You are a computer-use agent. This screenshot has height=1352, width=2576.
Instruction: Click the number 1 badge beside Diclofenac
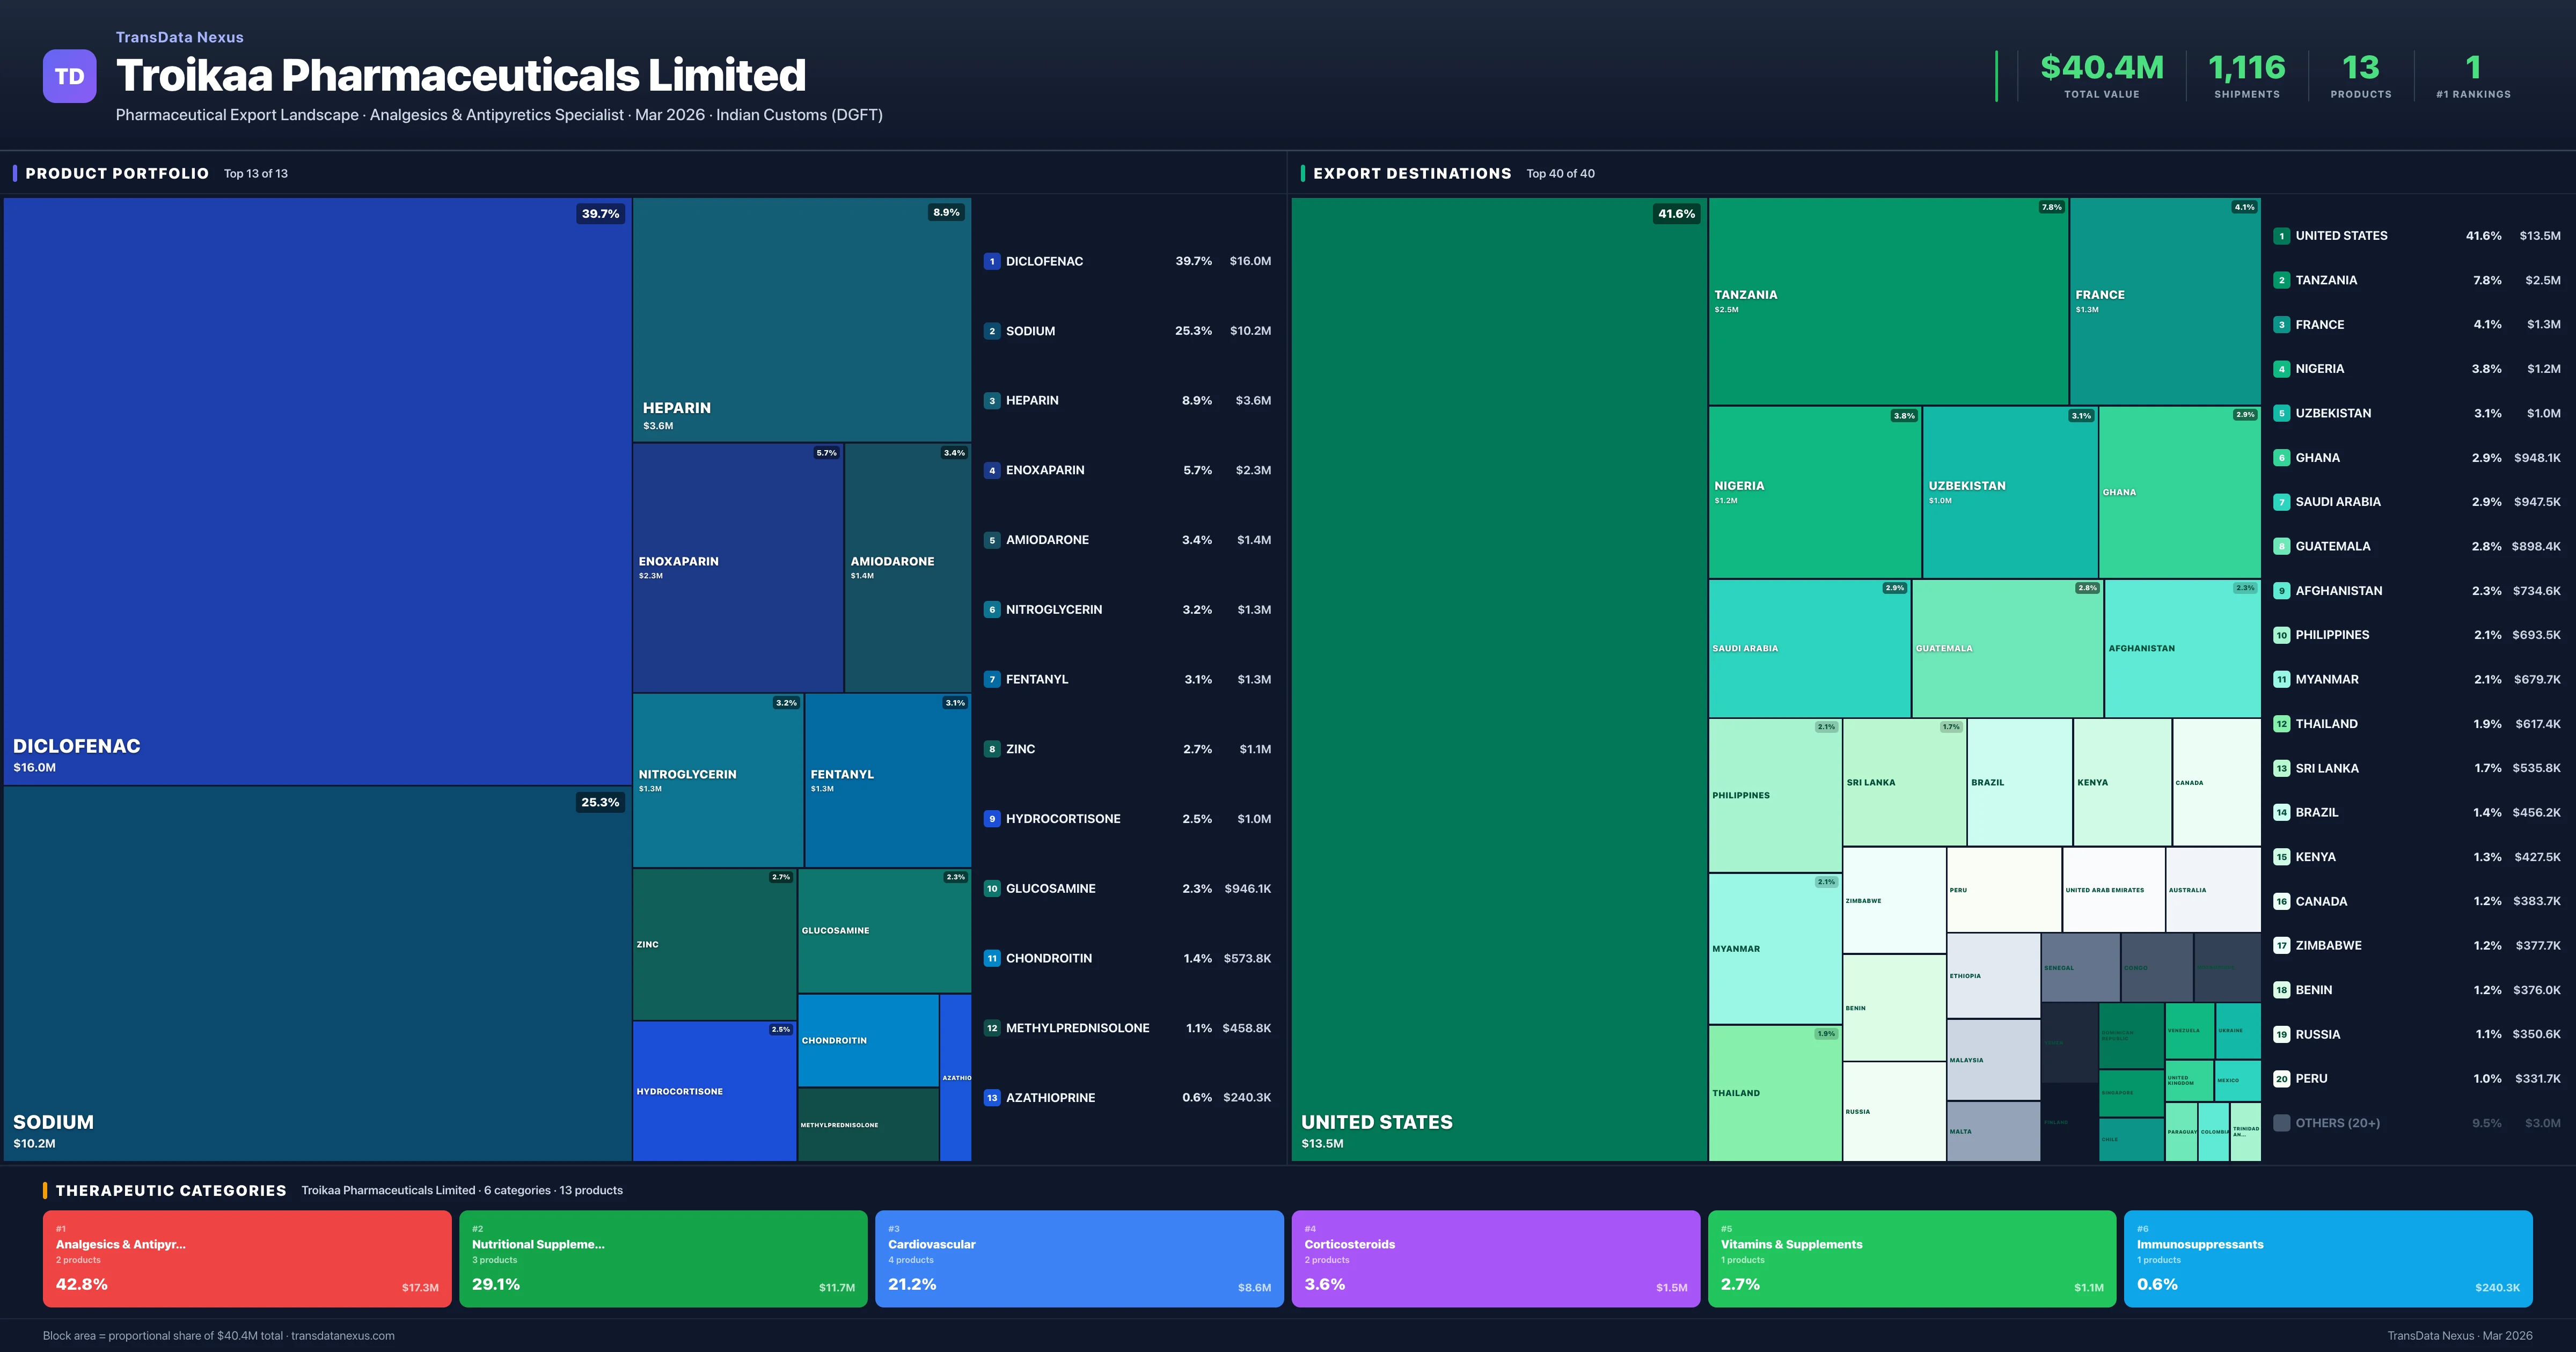(991, 261)
